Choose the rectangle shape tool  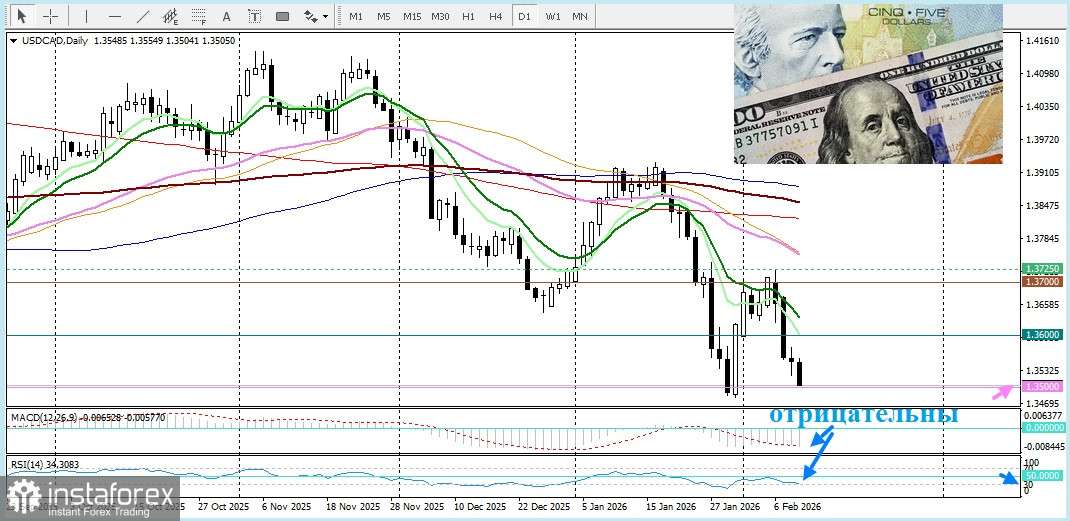click(x=282, y=16)
